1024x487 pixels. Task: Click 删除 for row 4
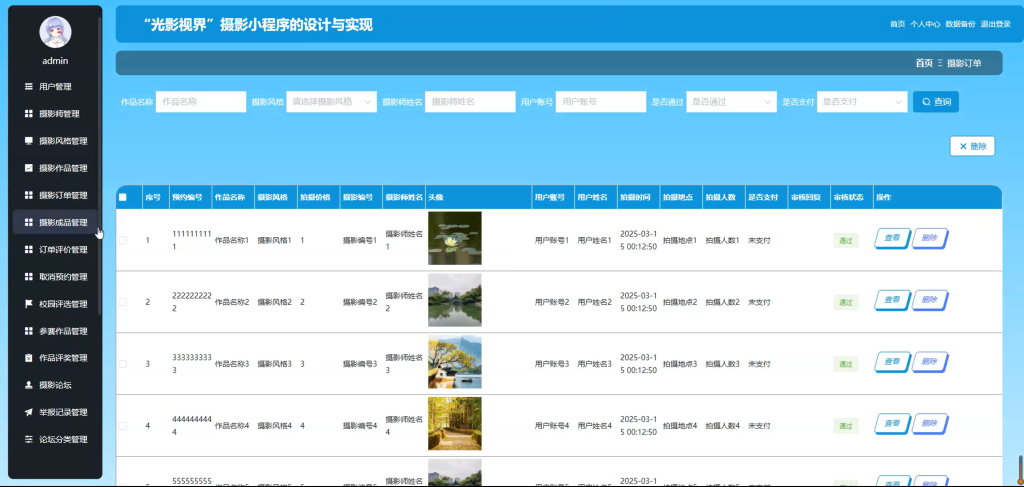coord(930,424)
